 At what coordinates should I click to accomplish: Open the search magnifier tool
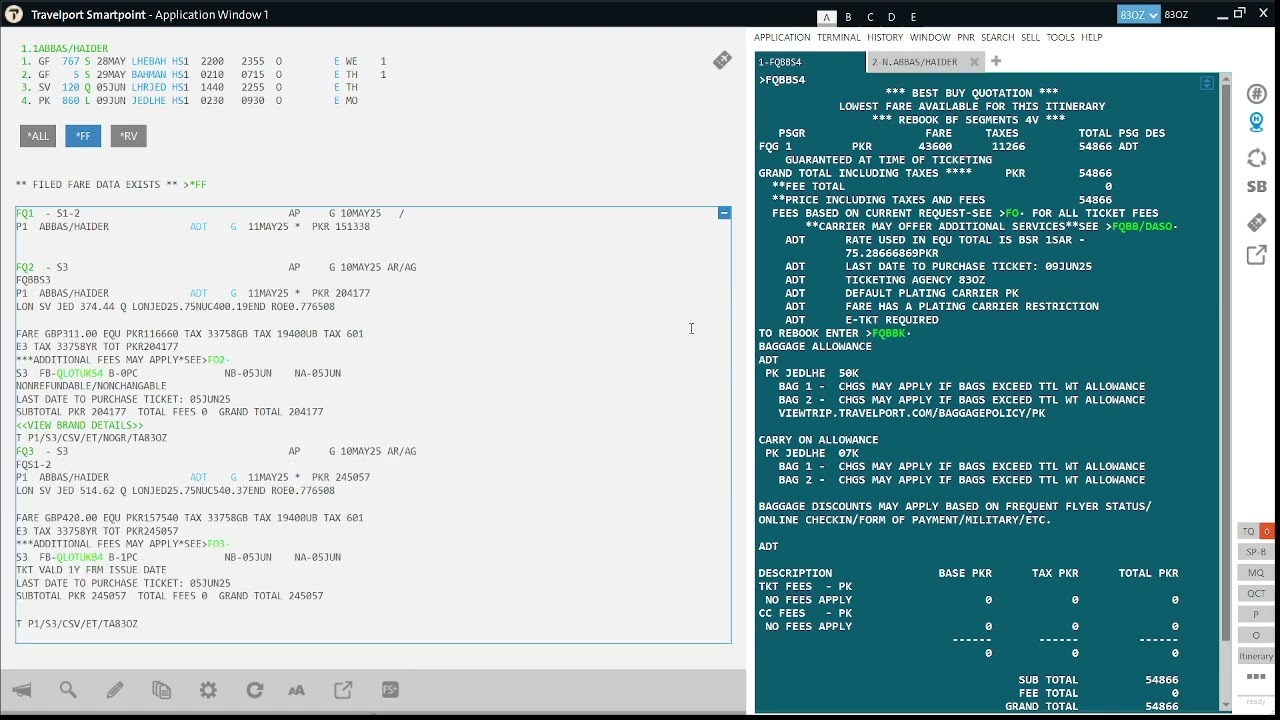[x=68, y=690]
